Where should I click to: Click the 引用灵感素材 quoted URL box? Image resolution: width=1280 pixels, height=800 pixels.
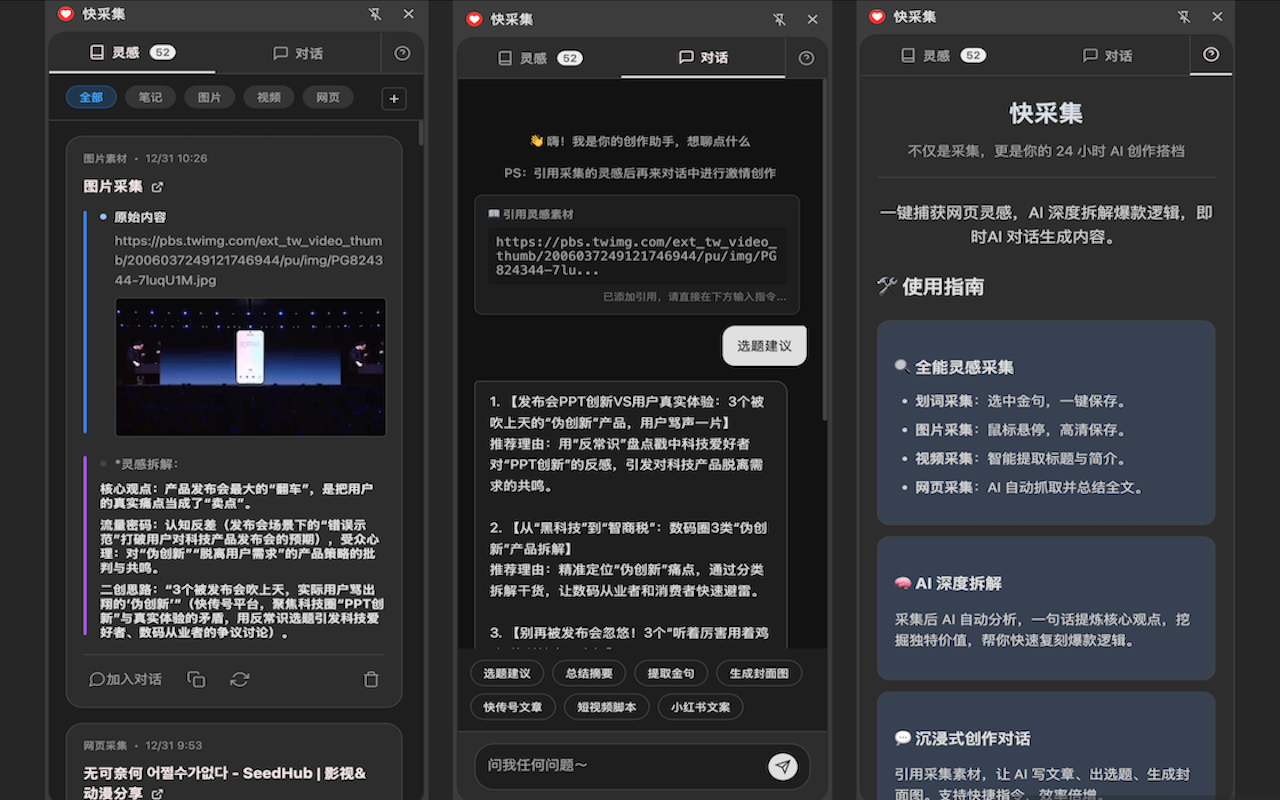click(637, 256)
